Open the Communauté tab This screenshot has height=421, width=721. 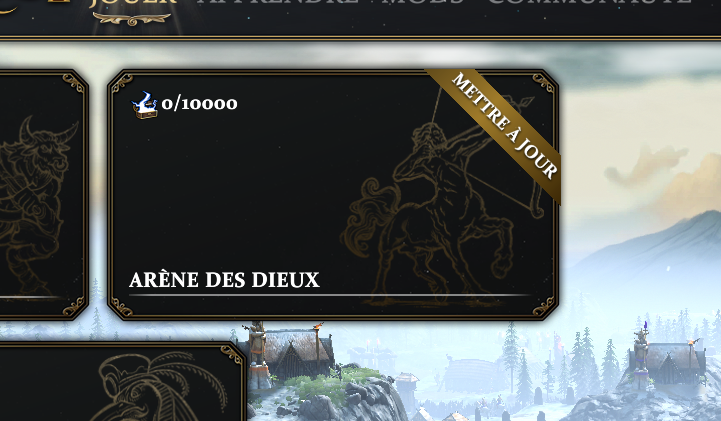589,2
